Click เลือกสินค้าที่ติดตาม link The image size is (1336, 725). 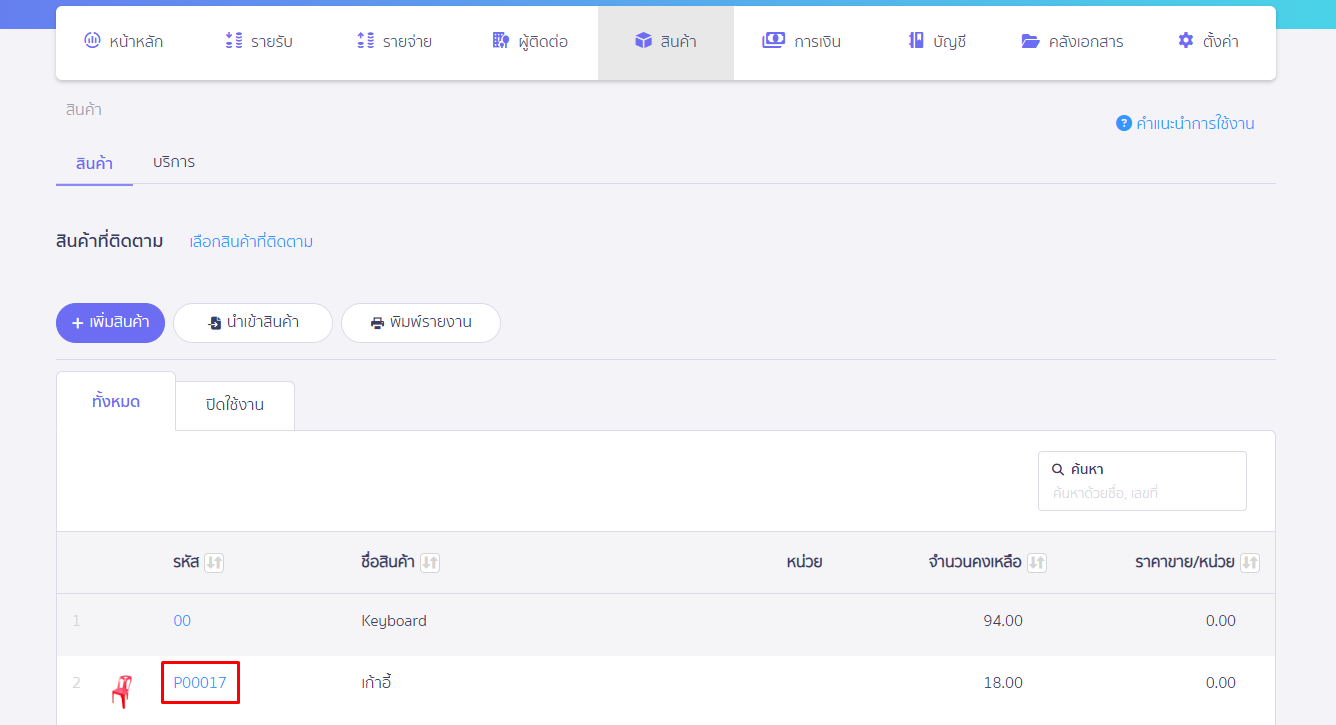(251, 242)
